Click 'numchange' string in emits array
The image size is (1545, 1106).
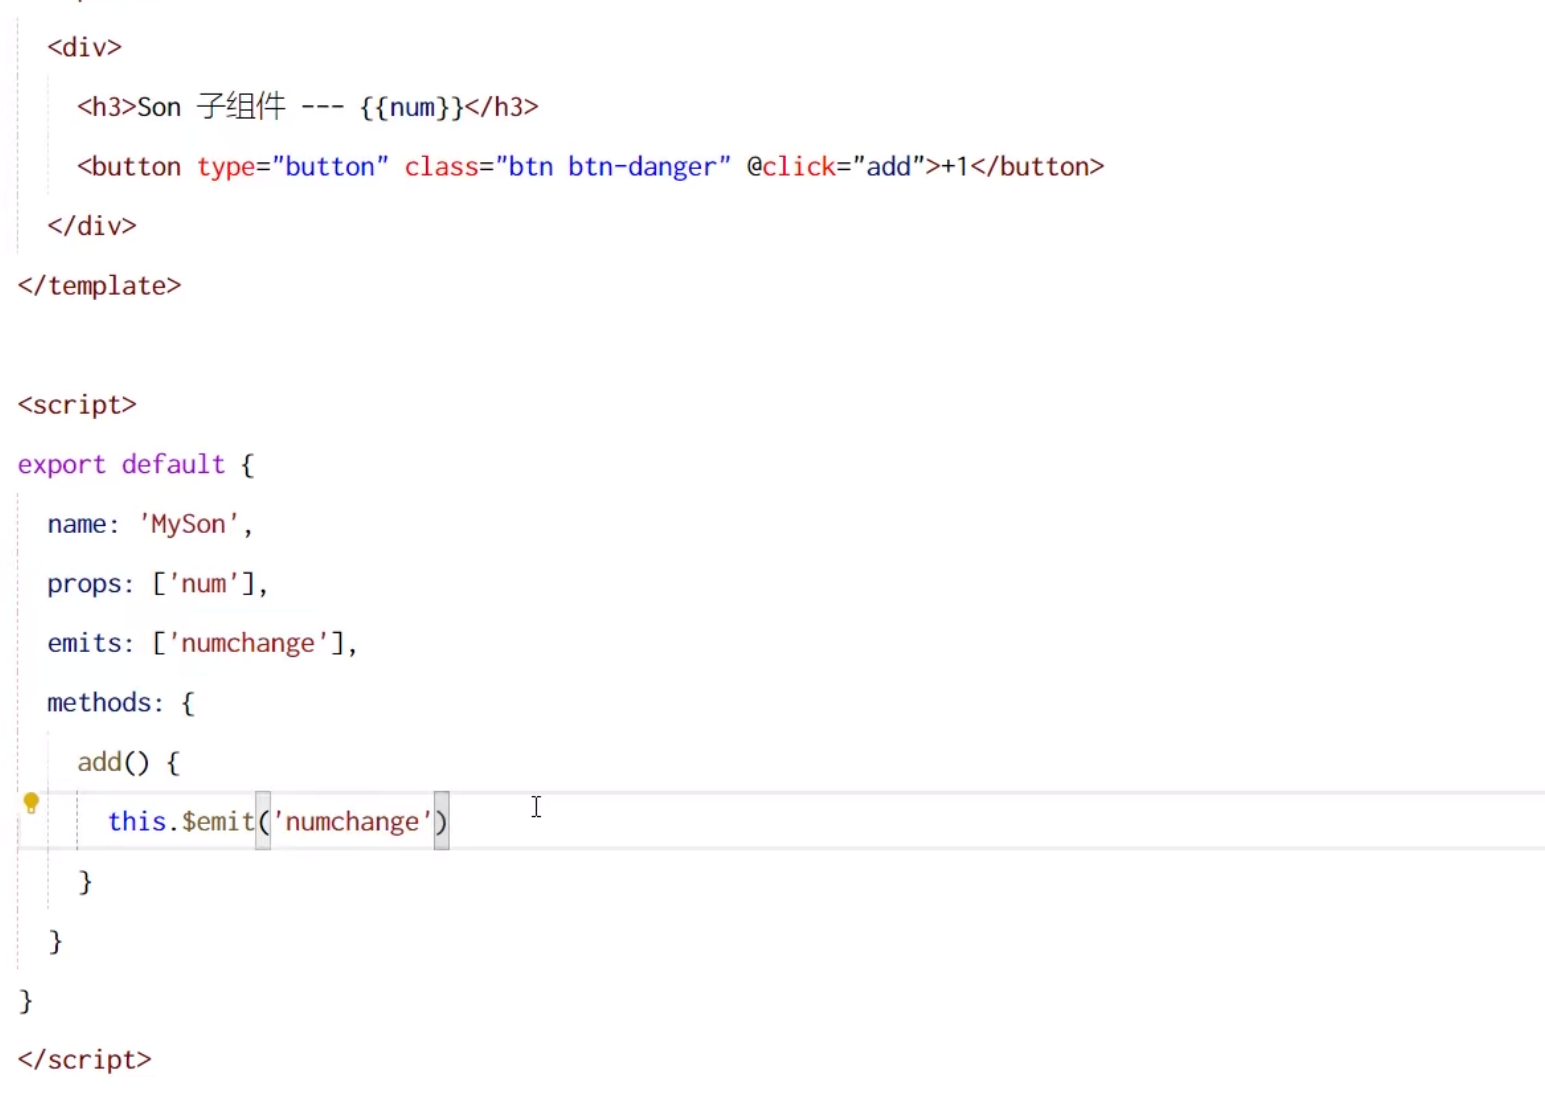coord(248,643)
